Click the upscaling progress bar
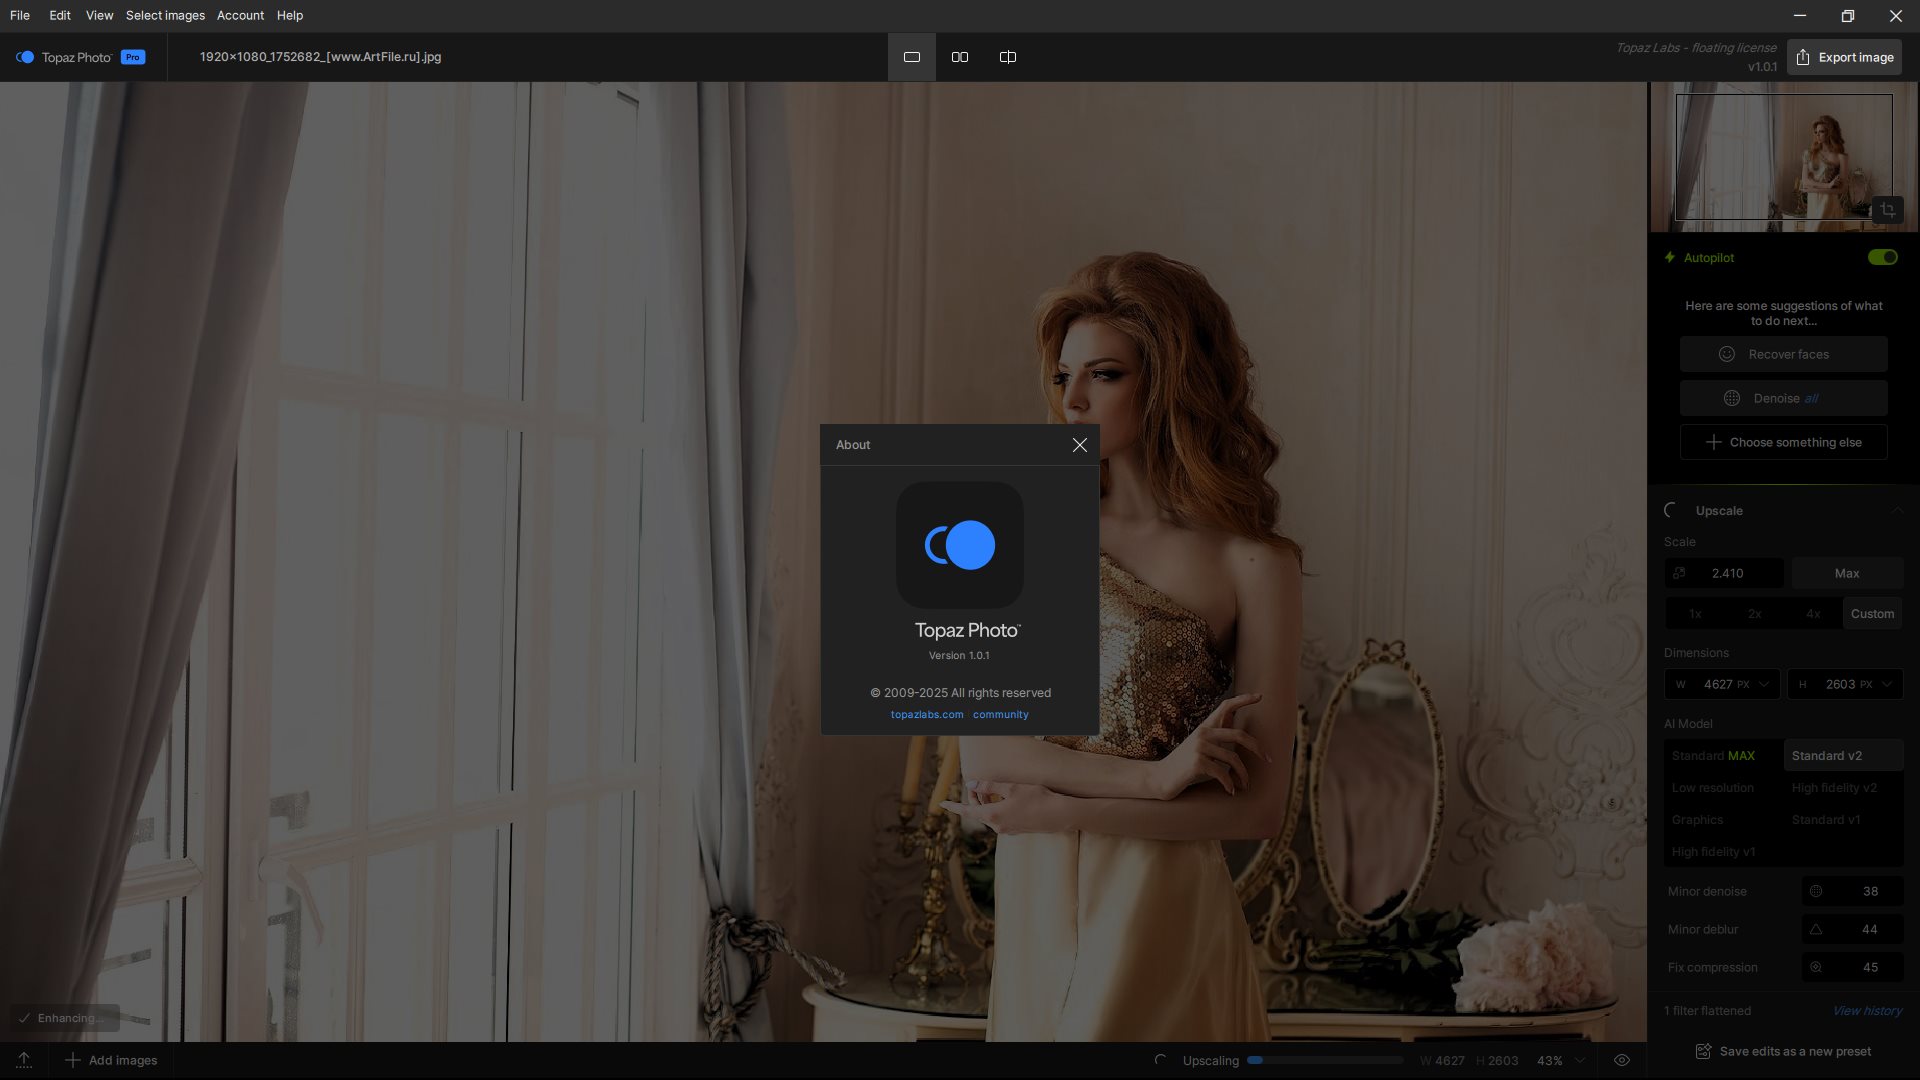The width and height of the screenshot is (1920, 1080). pos(1324,1060)
